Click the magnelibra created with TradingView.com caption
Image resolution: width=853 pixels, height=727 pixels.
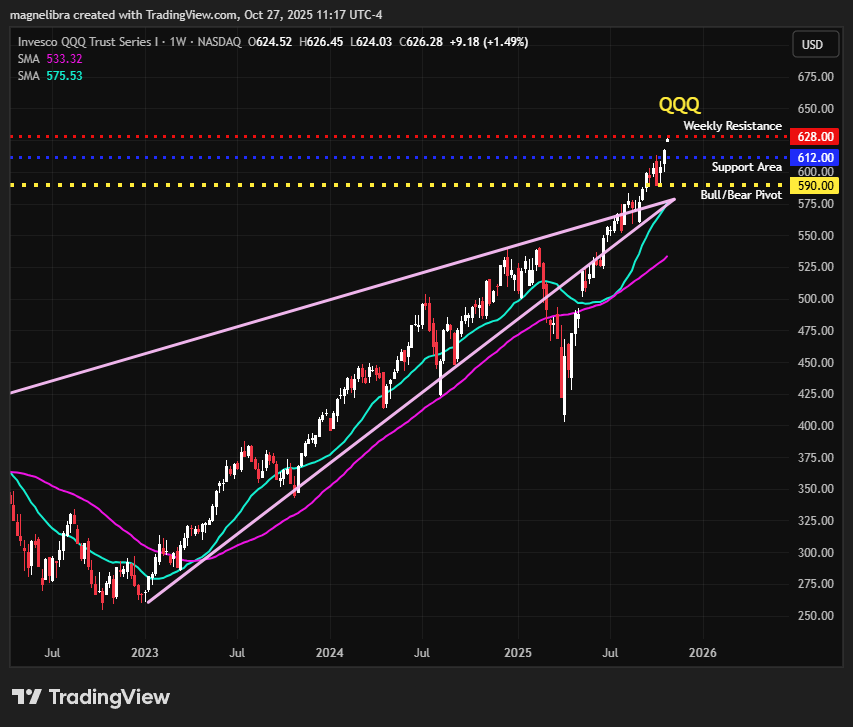(196, 15)
